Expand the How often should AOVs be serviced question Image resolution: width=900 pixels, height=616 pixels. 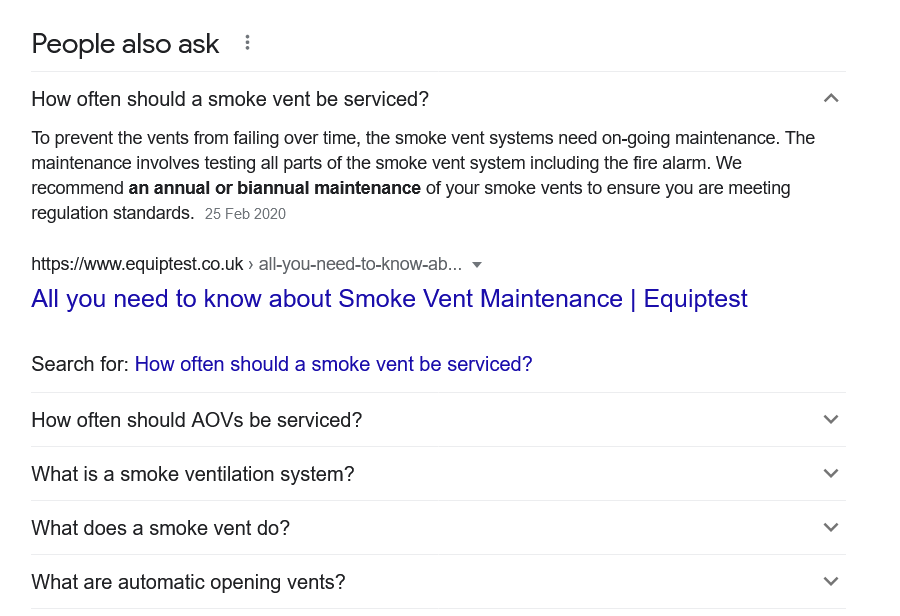click(438, 420)
